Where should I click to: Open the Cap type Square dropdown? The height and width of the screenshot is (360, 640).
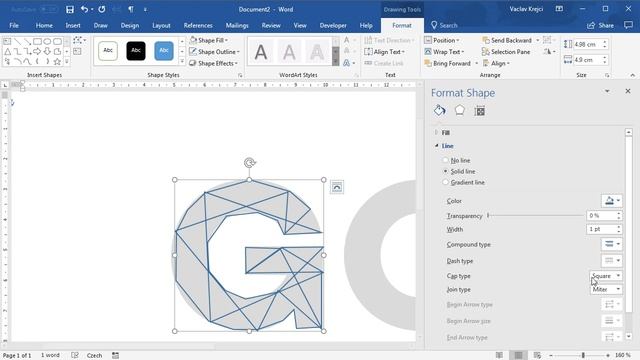pos(606,276)
